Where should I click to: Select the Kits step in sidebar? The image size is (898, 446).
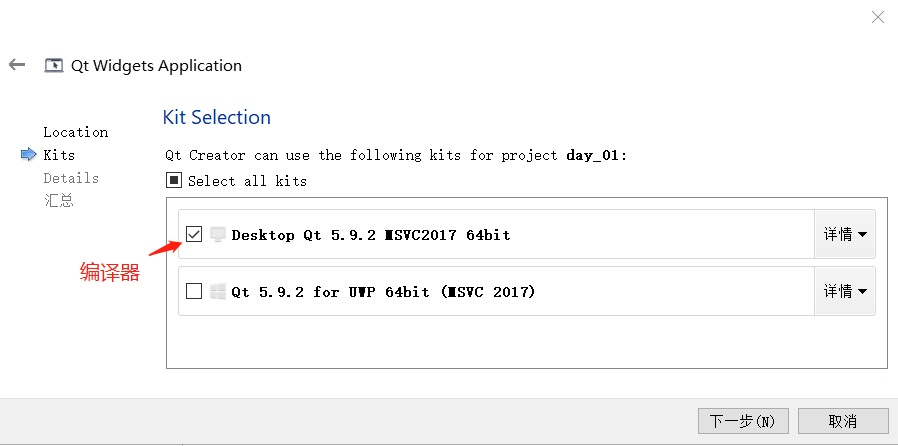click(59, 155)
